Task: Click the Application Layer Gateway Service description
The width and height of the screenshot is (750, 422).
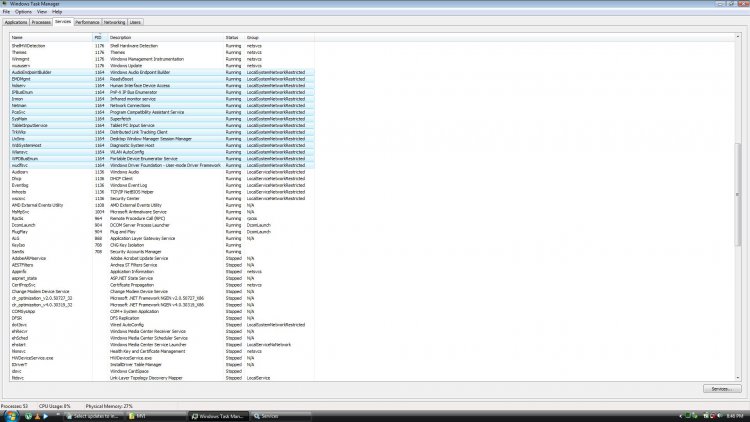Action: (143, 238)
